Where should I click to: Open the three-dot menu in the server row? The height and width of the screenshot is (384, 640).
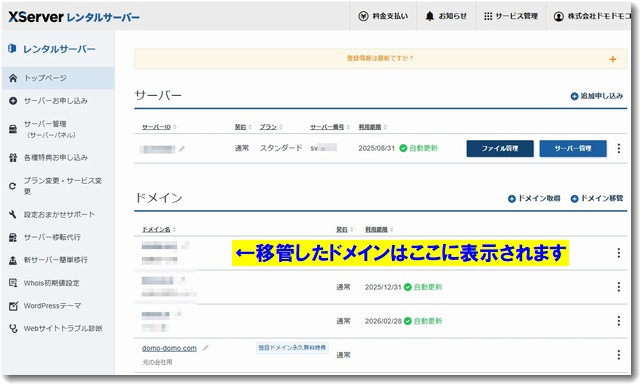coord(619,149)
